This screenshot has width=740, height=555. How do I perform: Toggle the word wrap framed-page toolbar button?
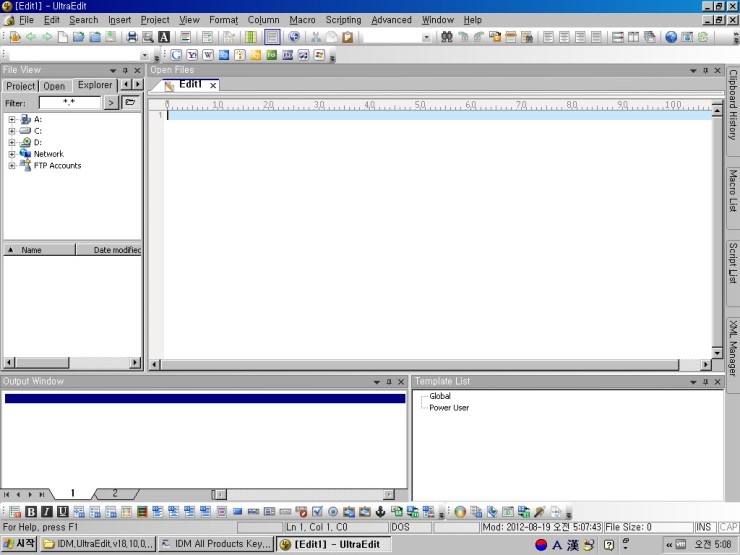tap(272, 37)
